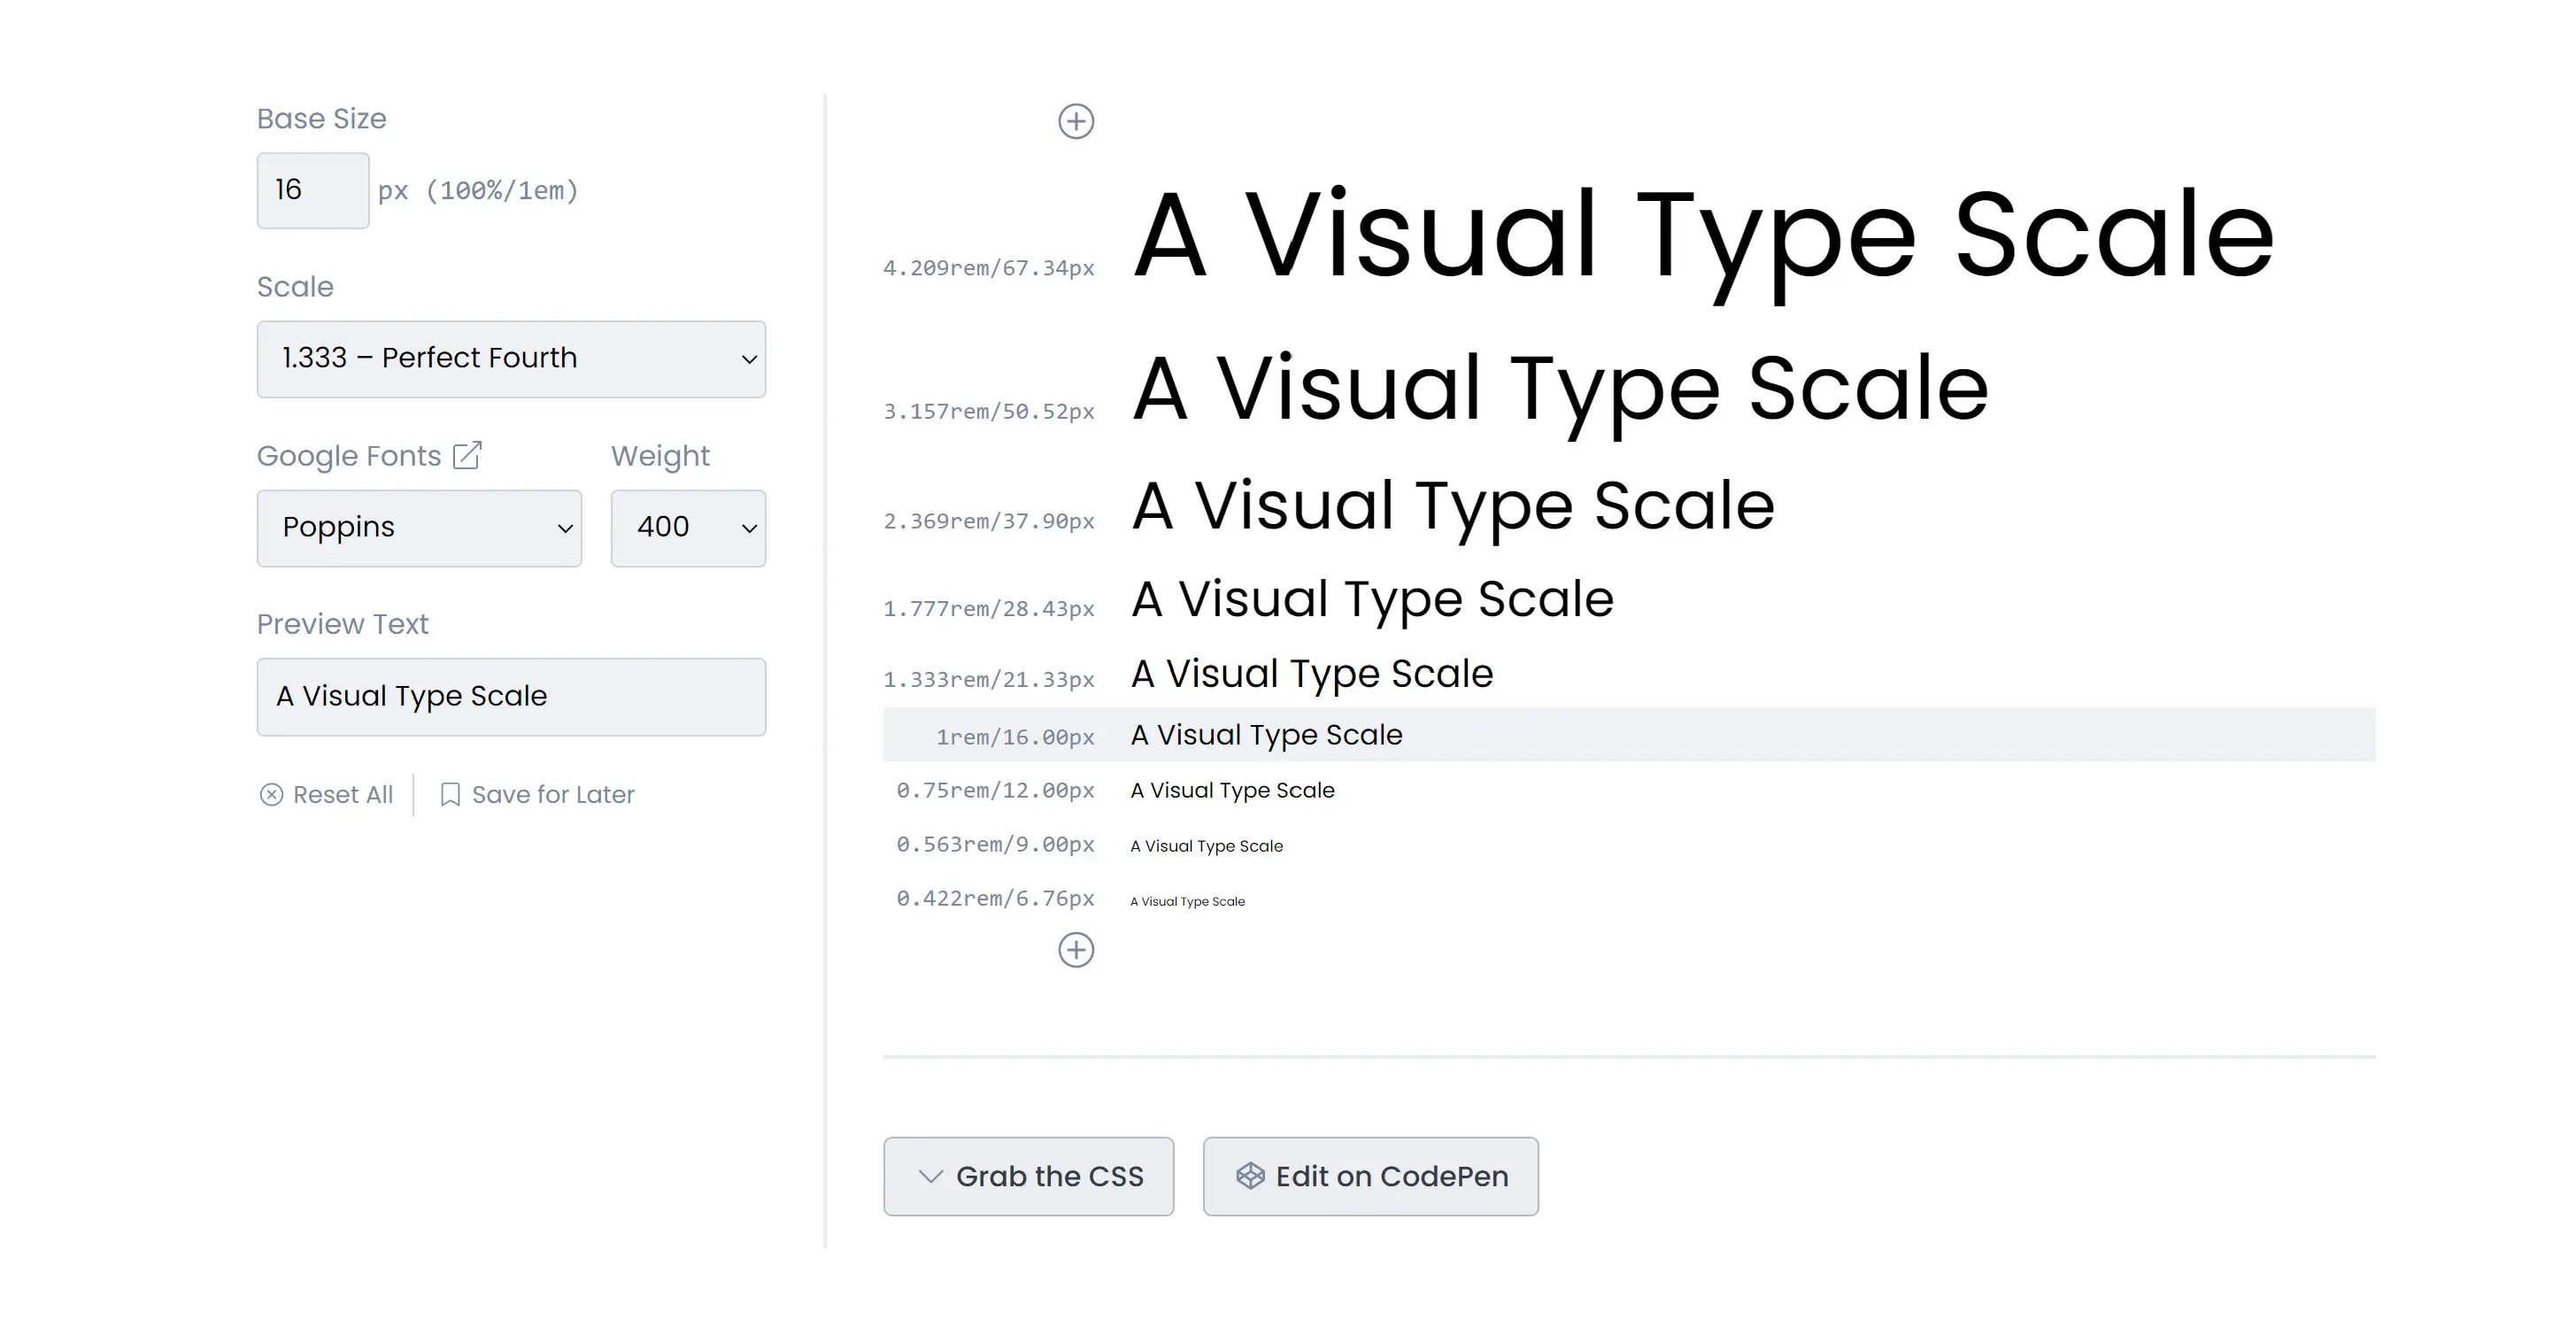This screenshot has width=2576, height=1335.
Task: Open the Google Fonts external link icon
Action: pos(467,455)
